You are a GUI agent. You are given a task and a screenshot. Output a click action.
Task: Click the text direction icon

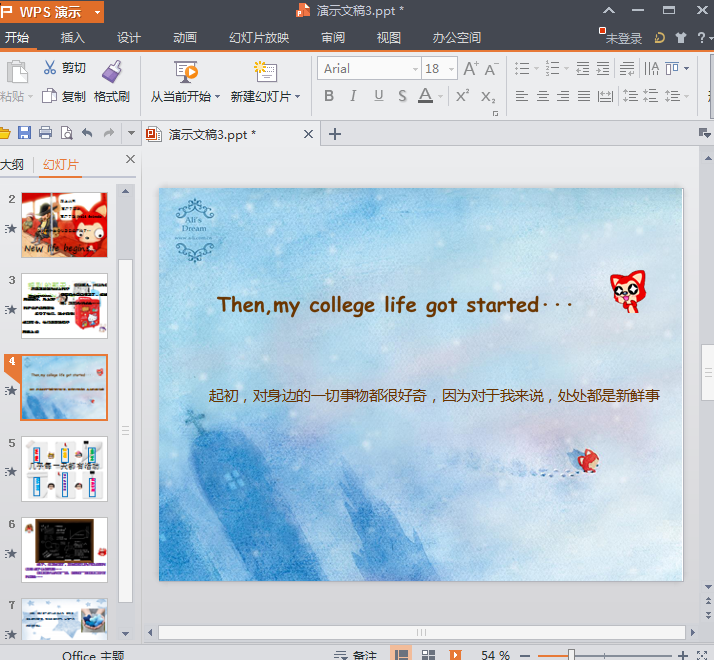[x=651, y=69]
